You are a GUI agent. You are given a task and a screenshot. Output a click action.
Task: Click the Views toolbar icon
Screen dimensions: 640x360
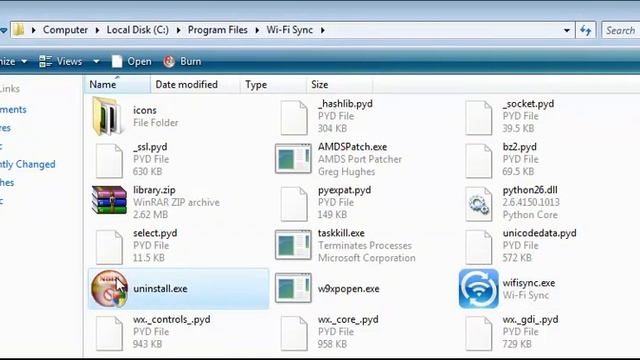[45, 61]
